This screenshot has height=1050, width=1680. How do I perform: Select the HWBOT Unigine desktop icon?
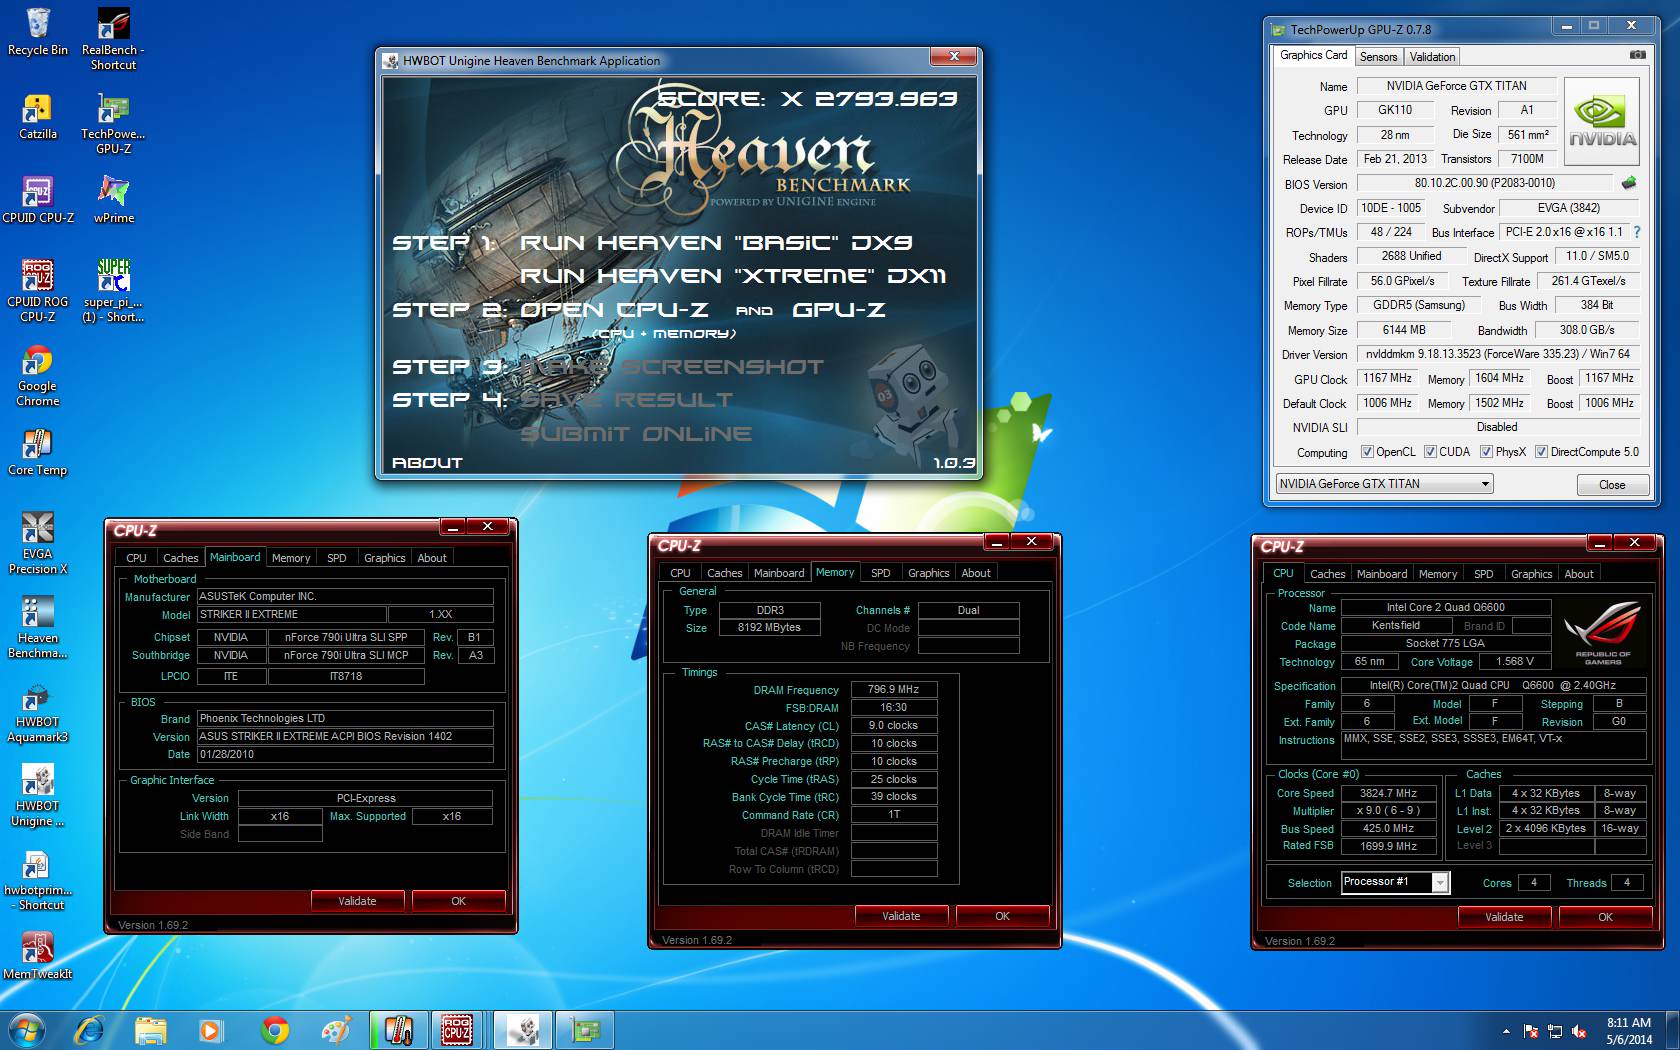[x=38, y=795]
